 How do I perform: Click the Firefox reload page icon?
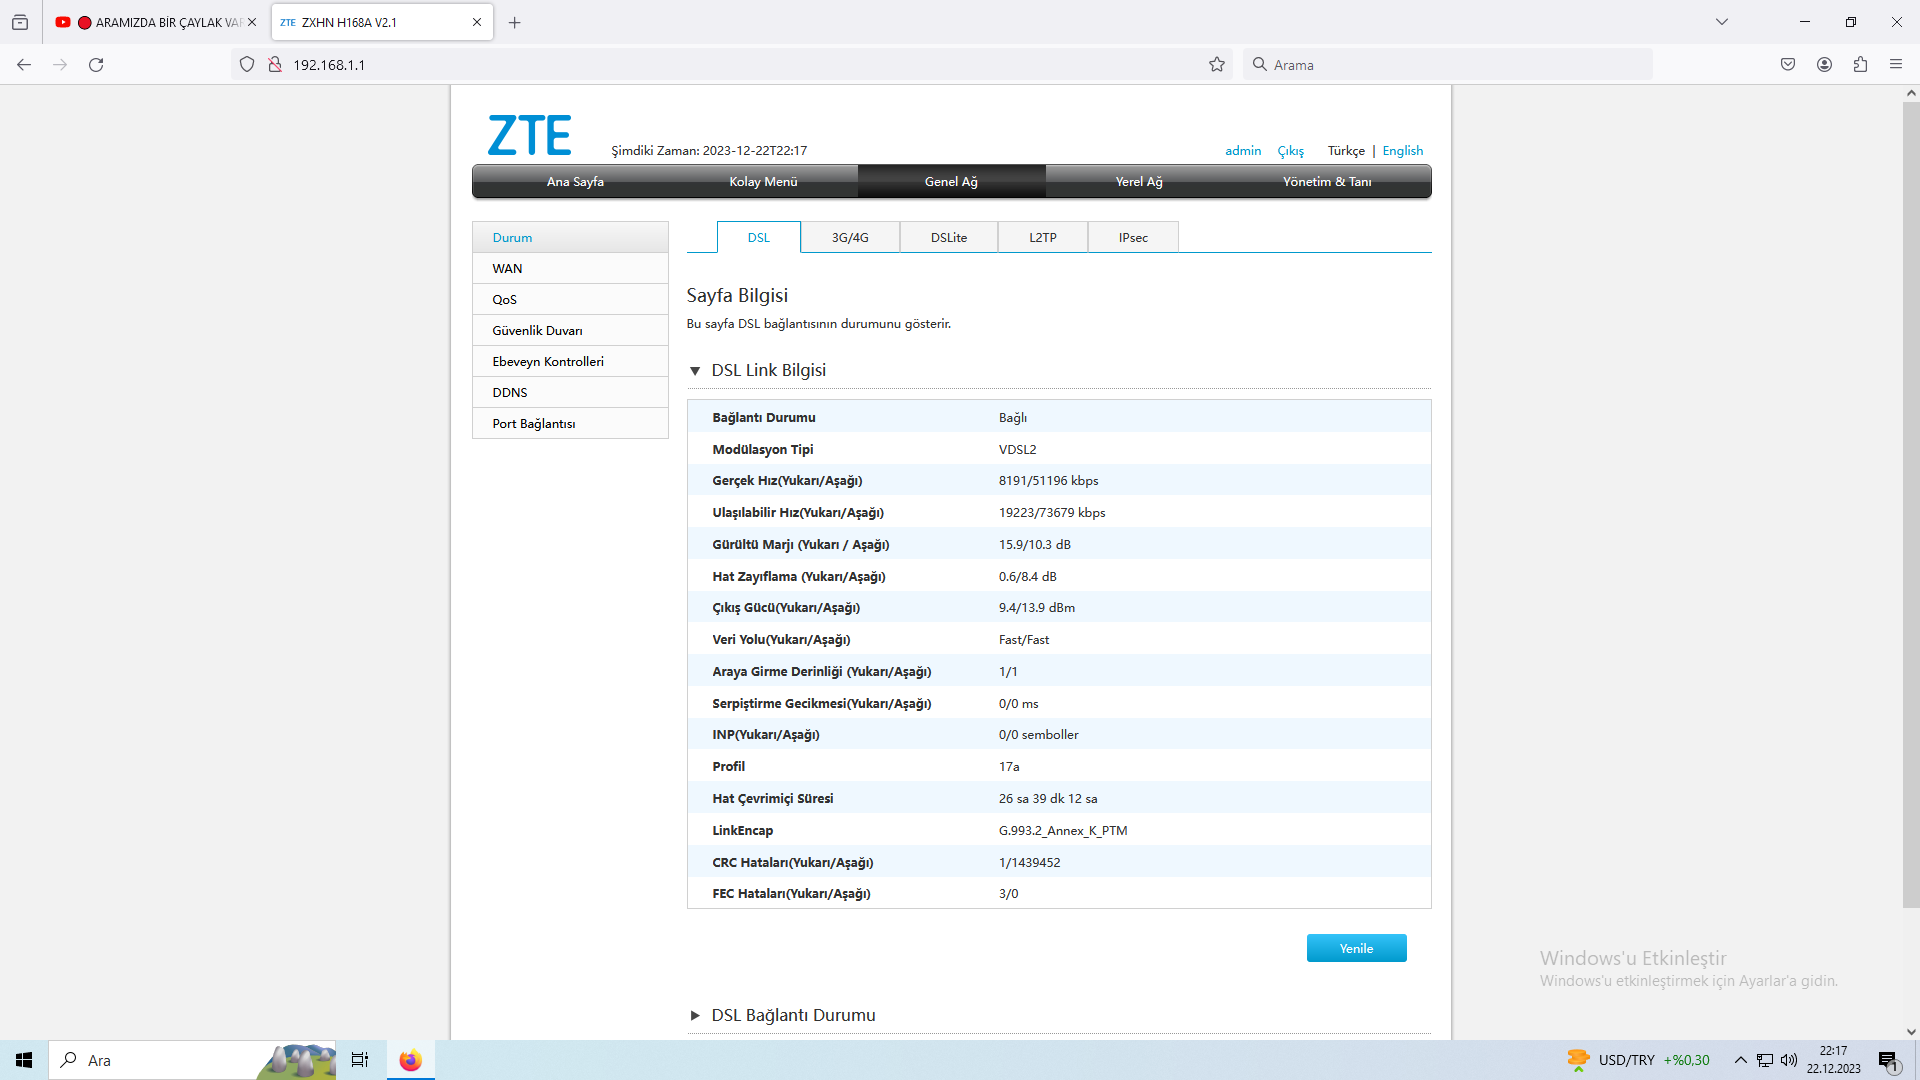point(96,65)
